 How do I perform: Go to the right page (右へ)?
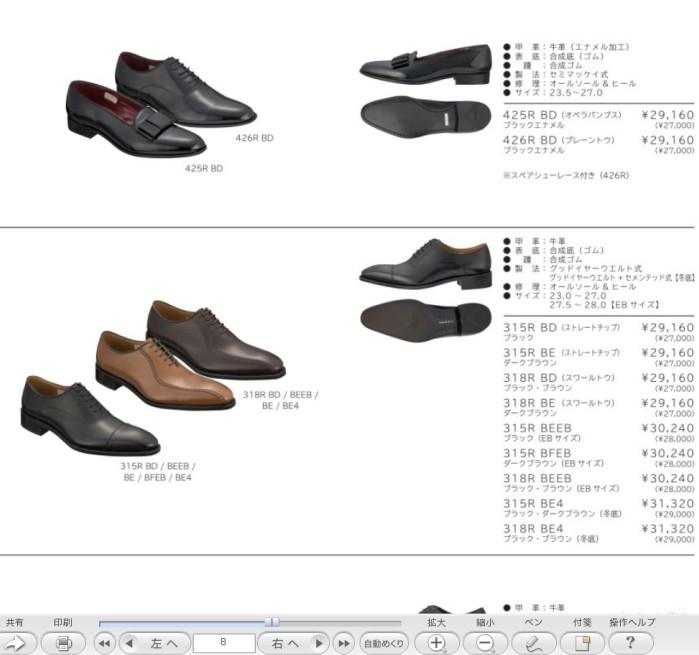(294, 643)
